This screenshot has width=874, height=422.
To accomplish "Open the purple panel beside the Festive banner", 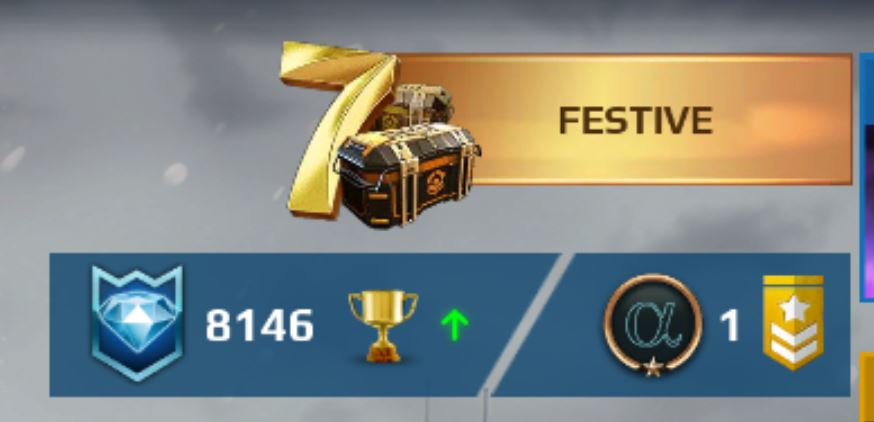I will (867, 178).
